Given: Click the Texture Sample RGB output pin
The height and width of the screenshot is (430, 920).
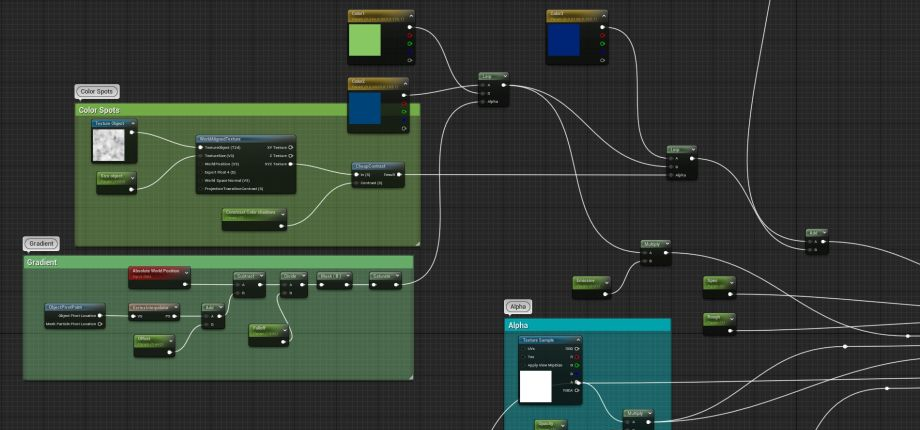Looking at the screenshot, I should point(577,348).
